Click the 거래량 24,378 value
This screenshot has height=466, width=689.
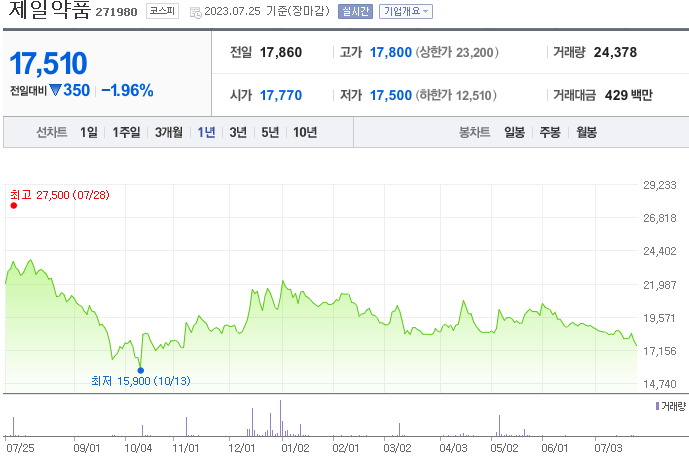click(x=615, y=52)
